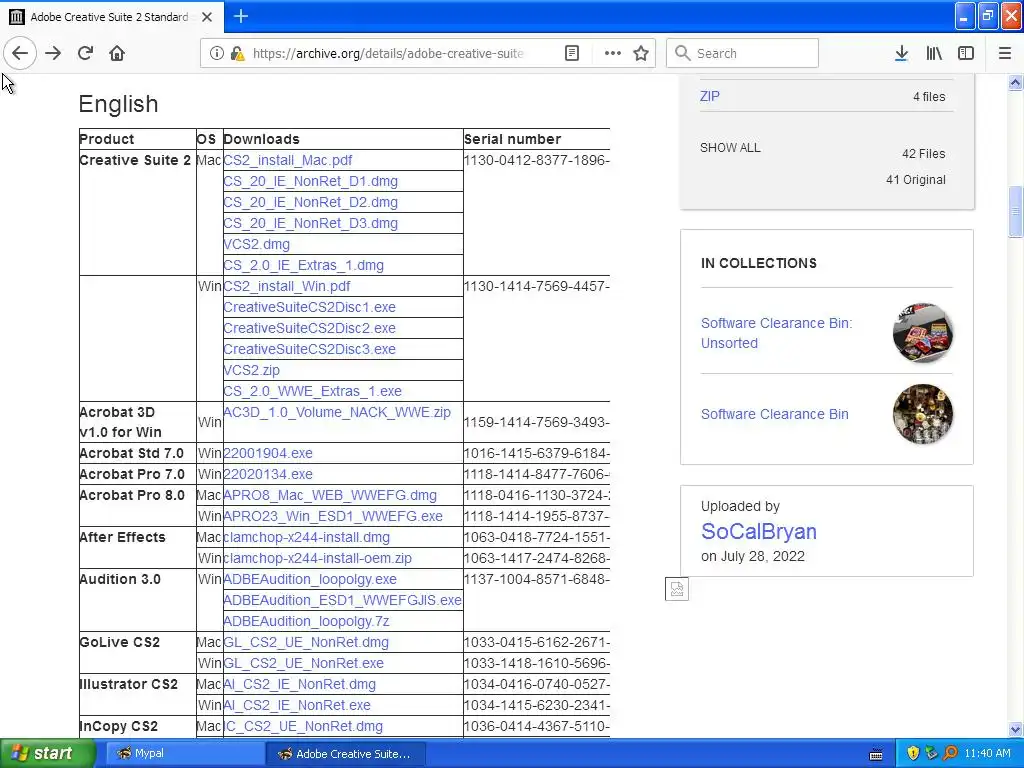
Task: Close the Adobe Creative Suite 2 tab
Action: [207, 17]
